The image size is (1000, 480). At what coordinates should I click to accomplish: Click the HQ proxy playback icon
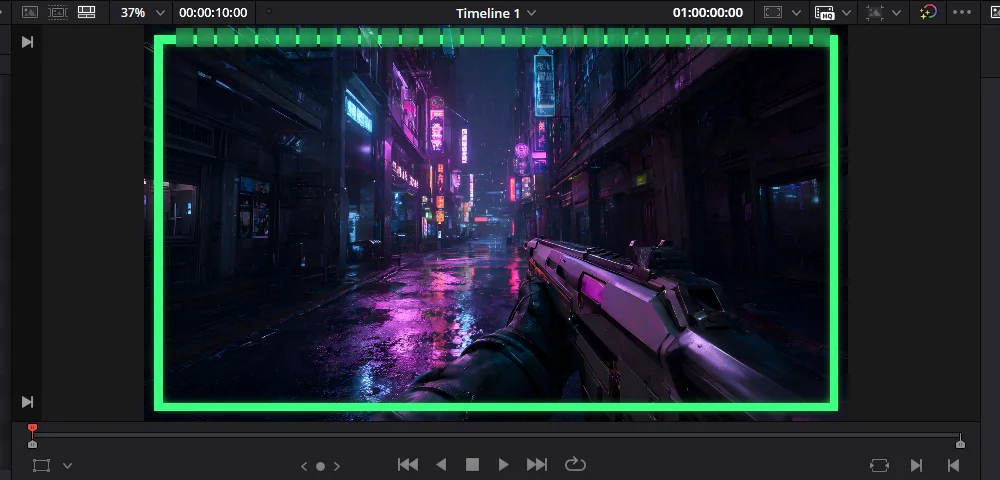[x=825, y=13]
